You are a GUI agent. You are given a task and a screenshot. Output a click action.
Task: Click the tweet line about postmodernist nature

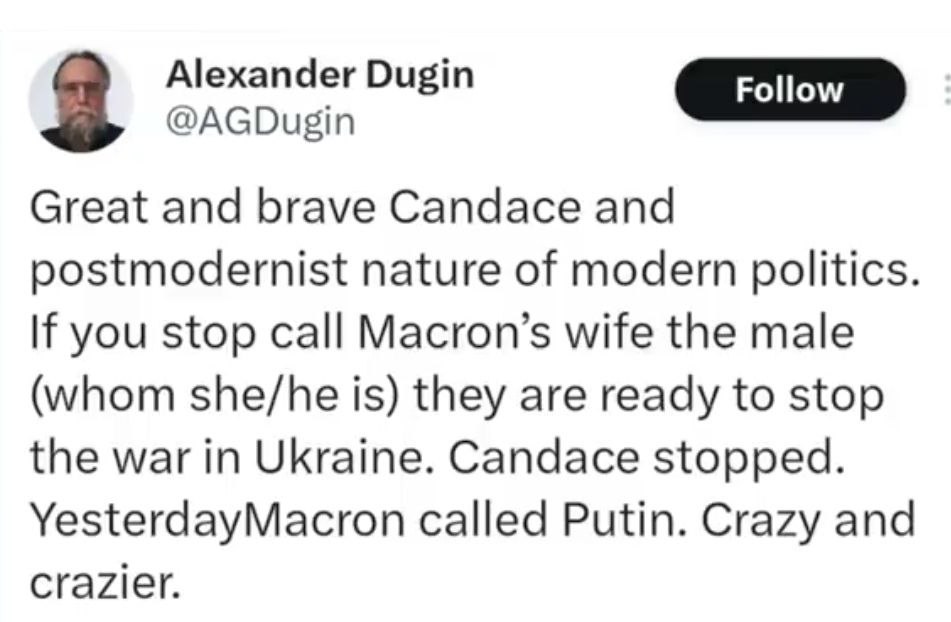pyautogui.click(x=474, y=270)
